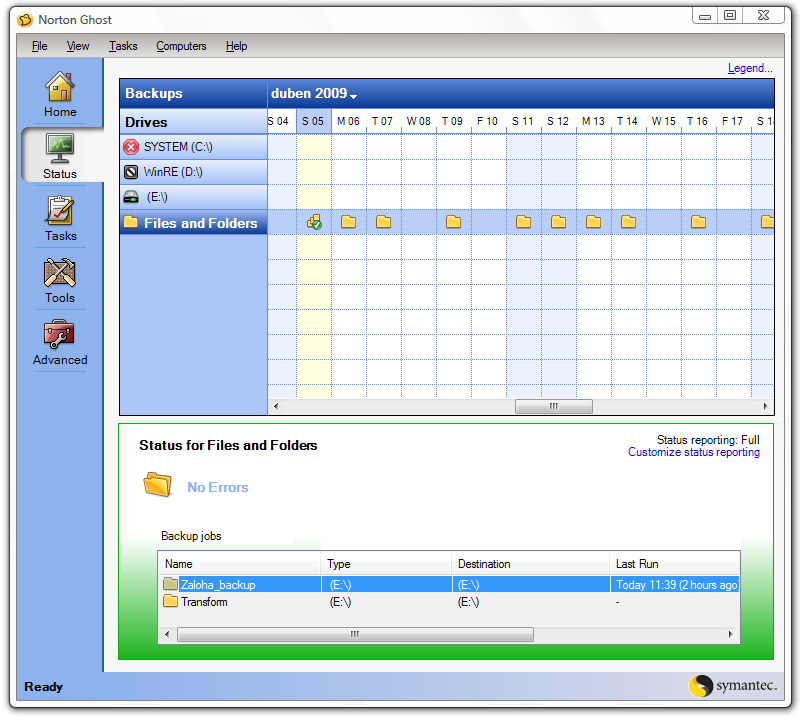Select the backup folder icon on M 06
Viewport: 800px width, 716px height.
(348, 222)
